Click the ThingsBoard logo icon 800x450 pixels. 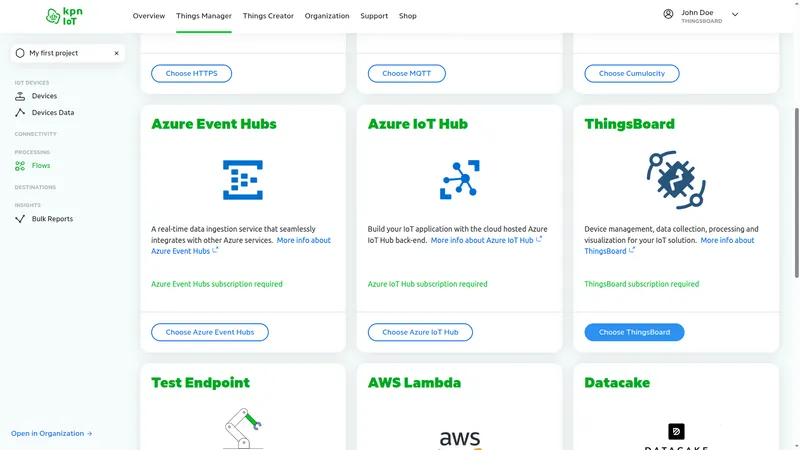point(676,180)
